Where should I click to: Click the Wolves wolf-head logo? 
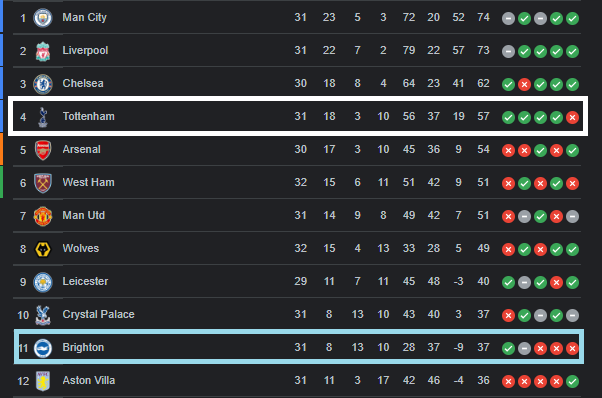(43, 249)
